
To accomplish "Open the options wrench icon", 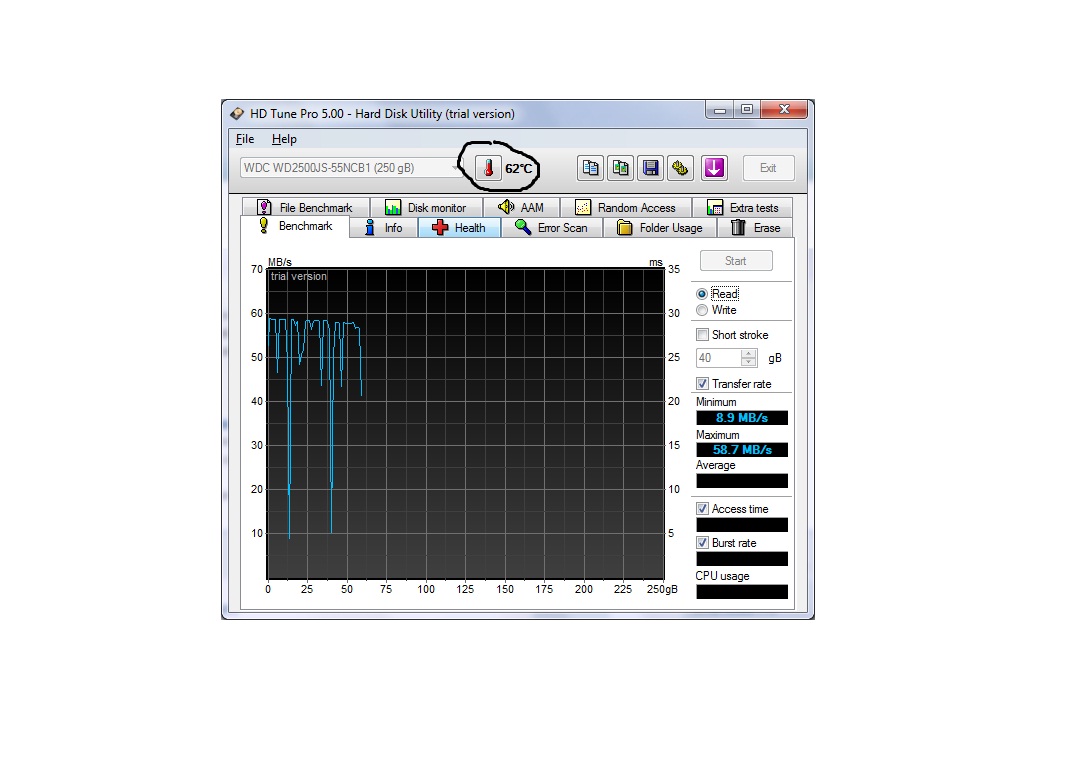I will 680,168.
